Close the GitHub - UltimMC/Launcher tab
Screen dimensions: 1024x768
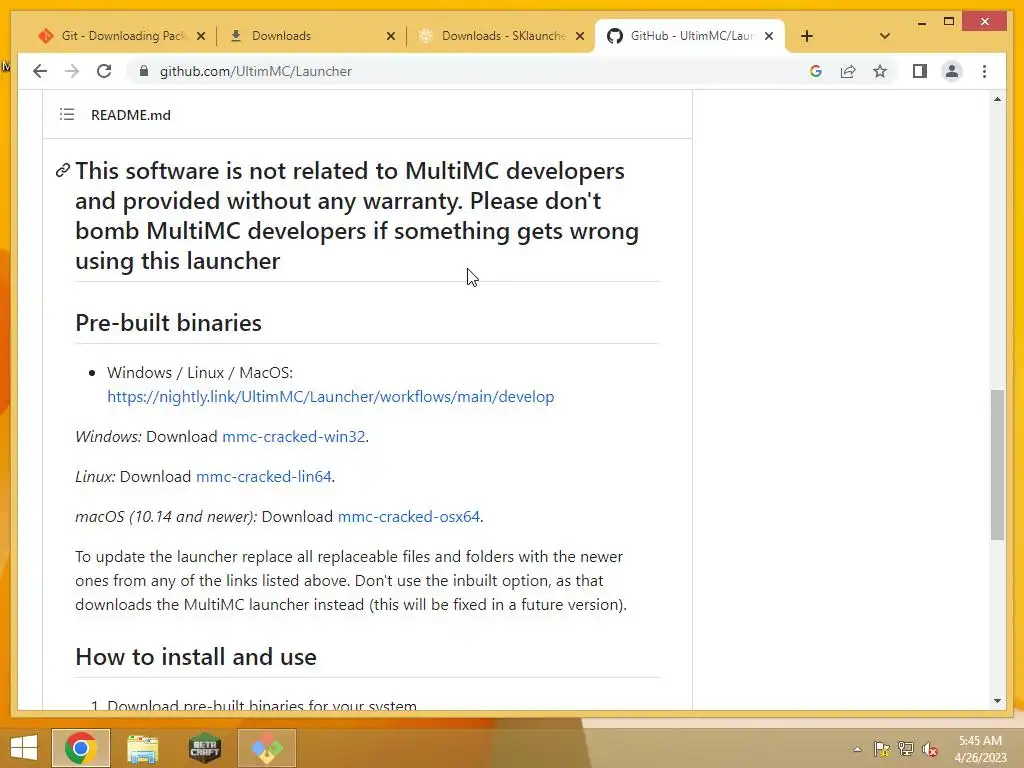pyautogui.click(x=769, y=36)
